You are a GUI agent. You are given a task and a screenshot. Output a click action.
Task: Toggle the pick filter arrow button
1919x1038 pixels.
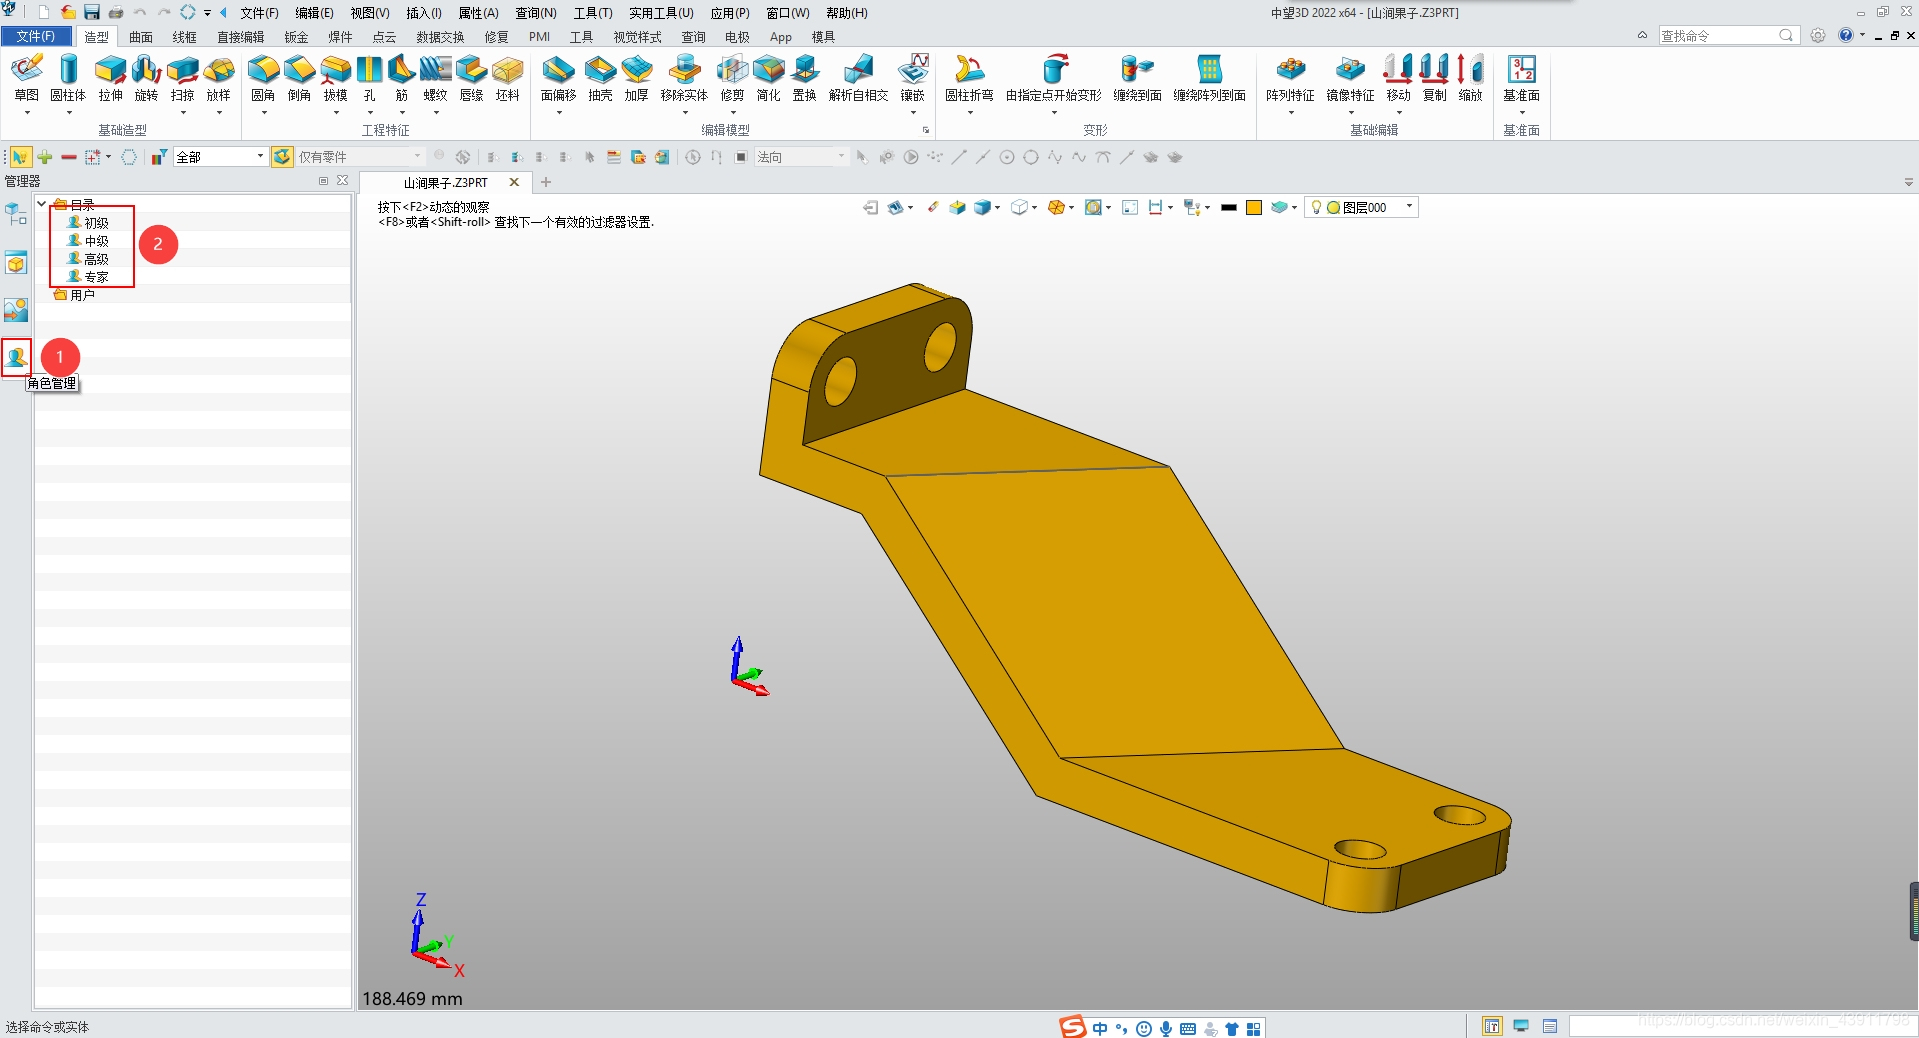20,157
